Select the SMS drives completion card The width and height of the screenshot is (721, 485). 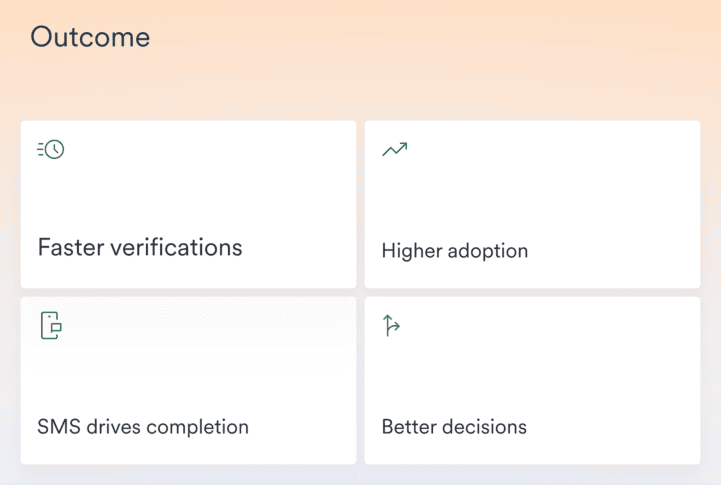(x=188, y=380)
